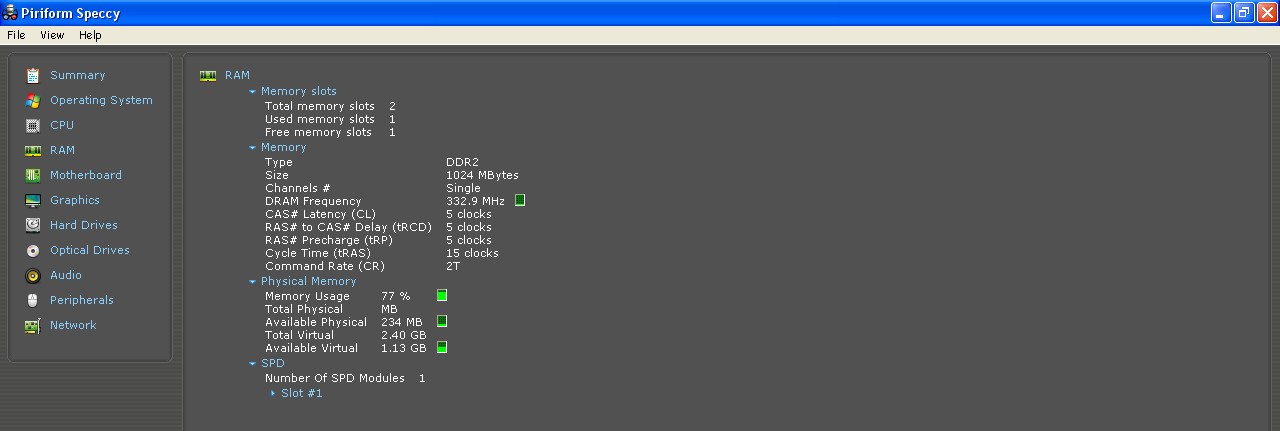The height and width of the screenshot is (431, 1280).
Task: Select the RAM section label in sidebar
Action: coord(62,150)
